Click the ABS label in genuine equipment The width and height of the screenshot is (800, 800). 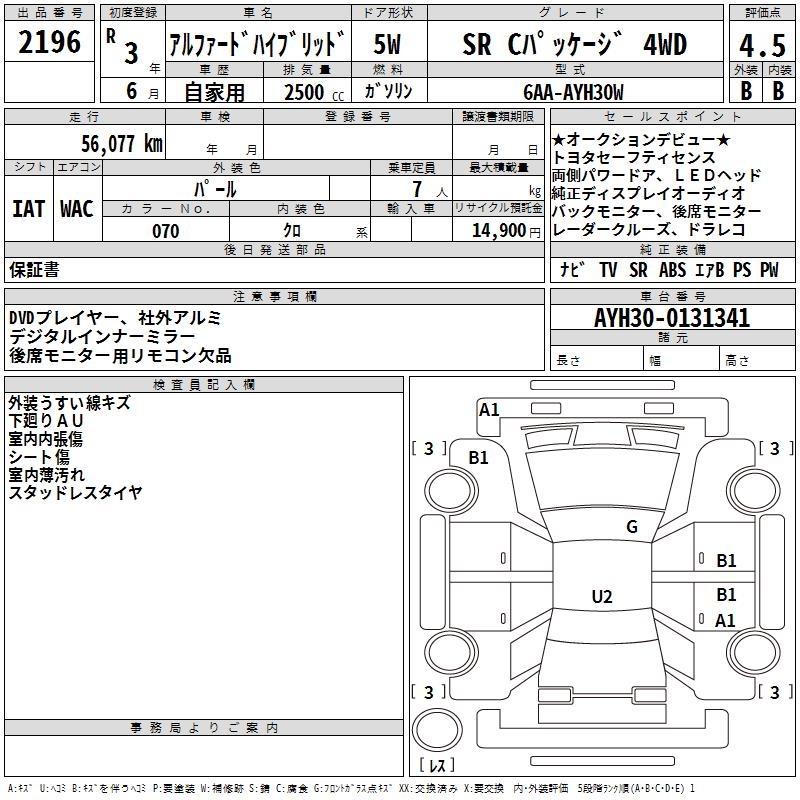point(673,270)
